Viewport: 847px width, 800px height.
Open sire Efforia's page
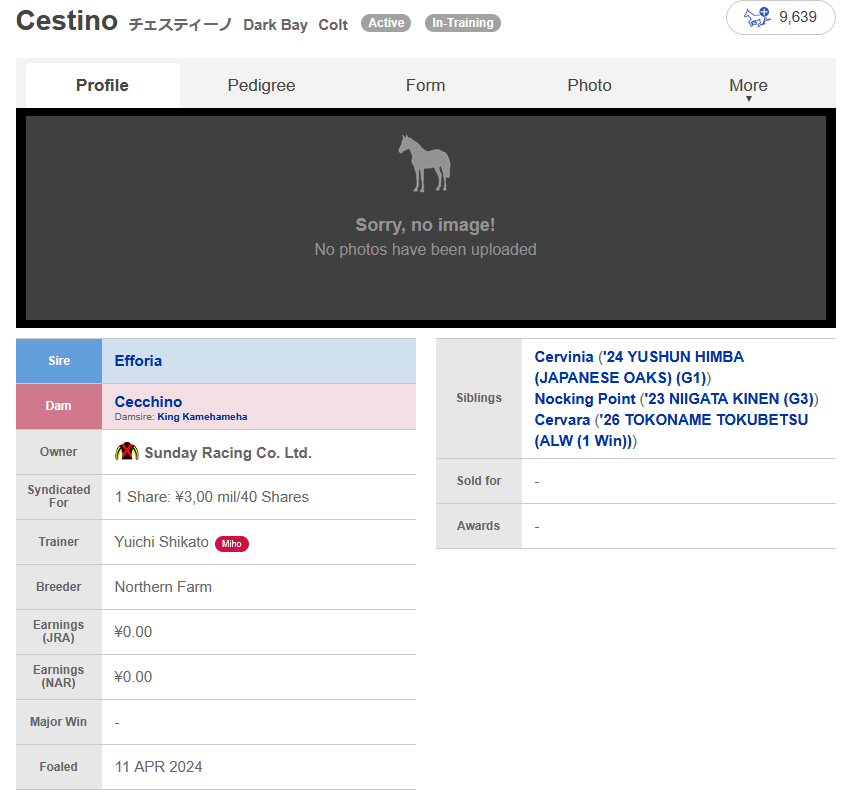click(x=138, y=361)
